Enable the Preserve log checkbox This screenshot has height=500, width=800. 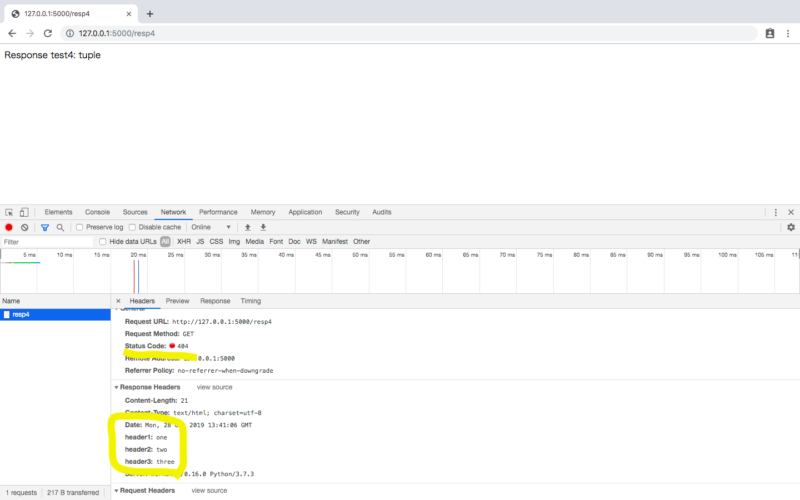80,227
